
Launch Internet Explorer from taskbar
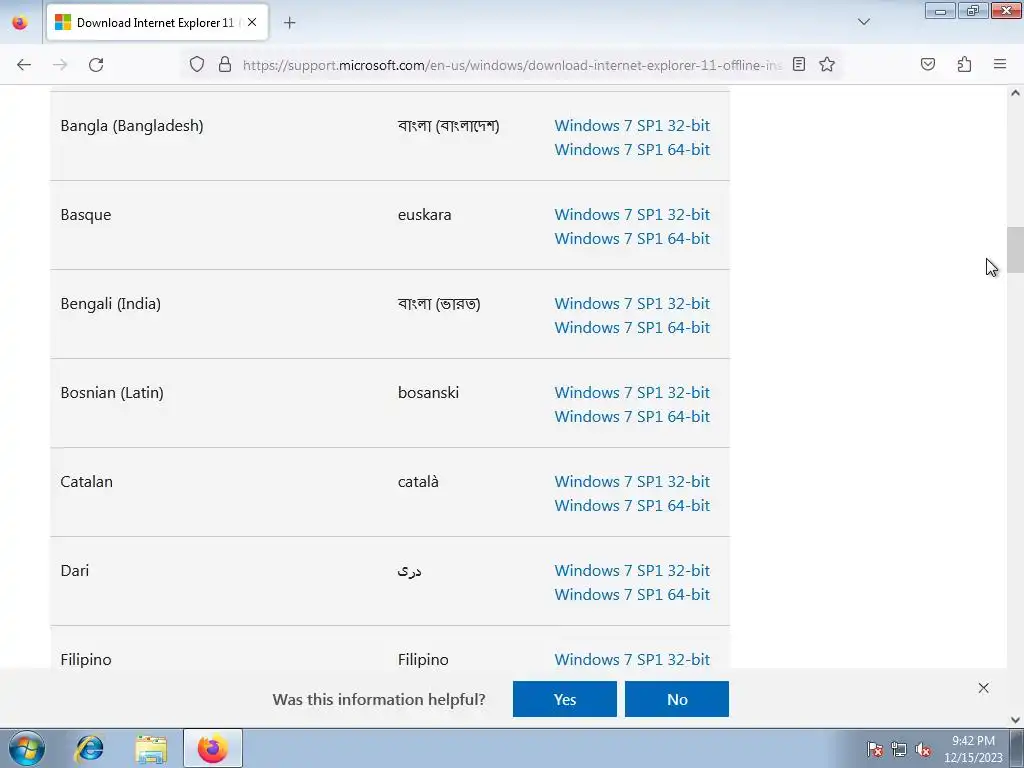click(89, 748)
